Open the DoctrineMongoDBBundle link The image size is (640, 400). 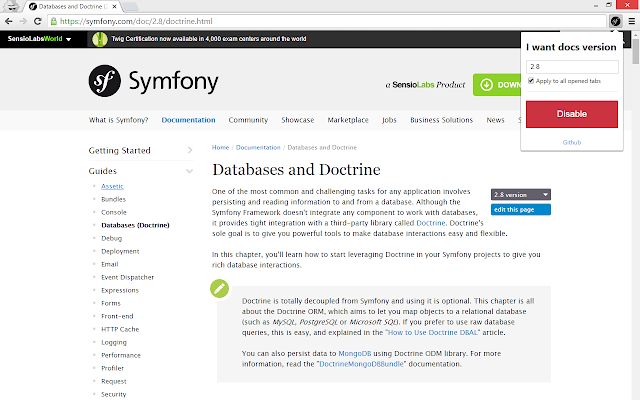pos(361,364)
